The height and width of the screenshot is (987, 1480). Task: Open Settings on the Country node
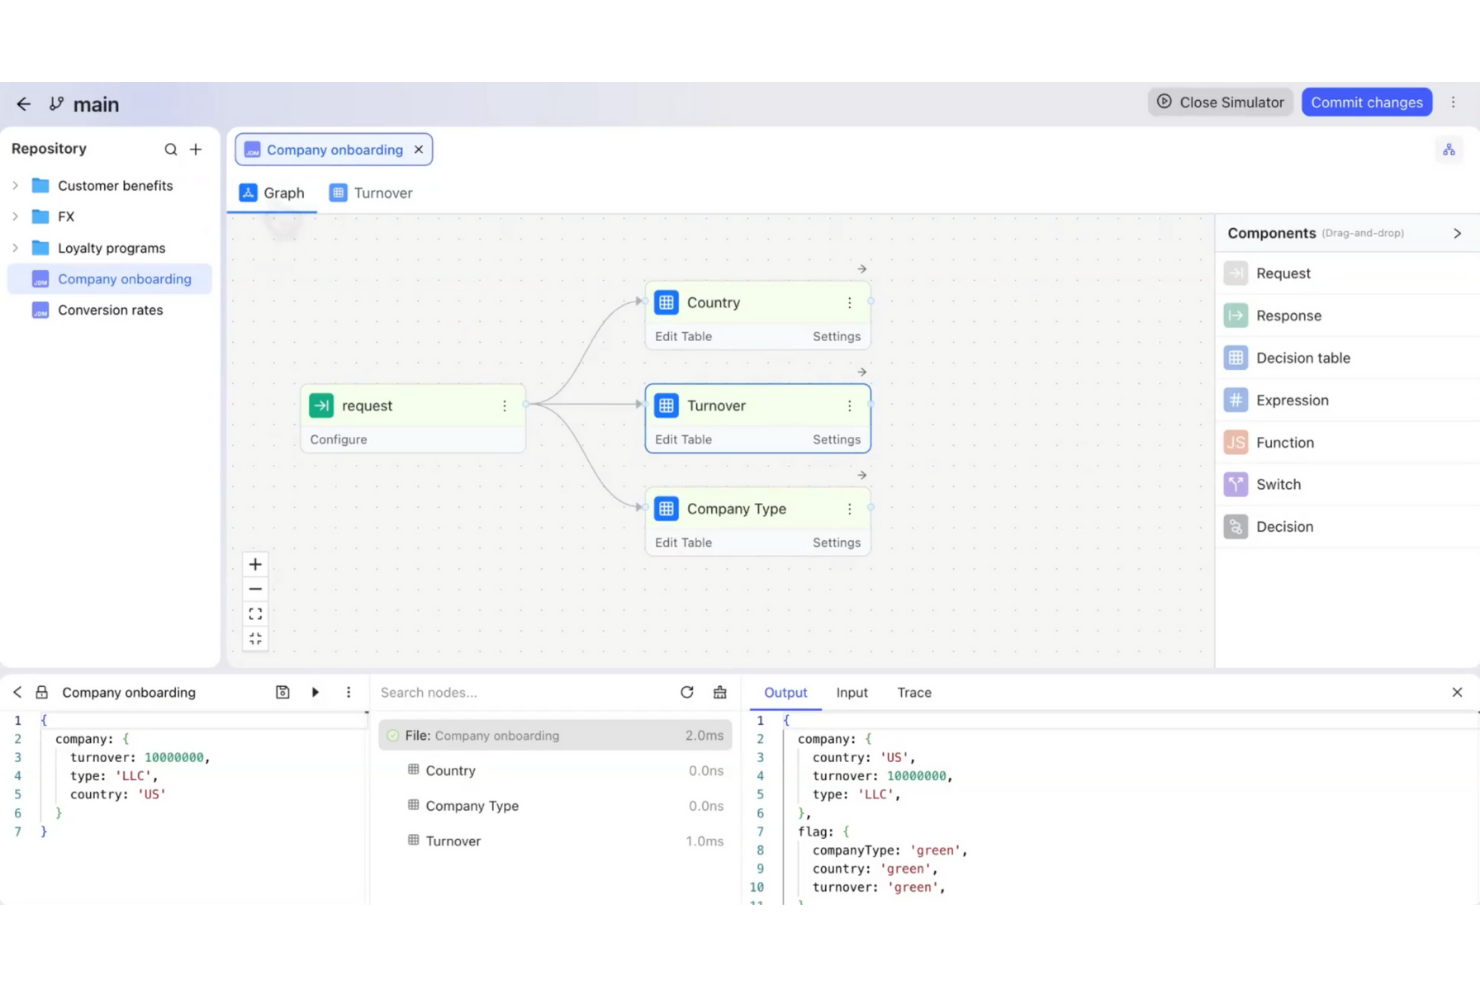(836, 336)
